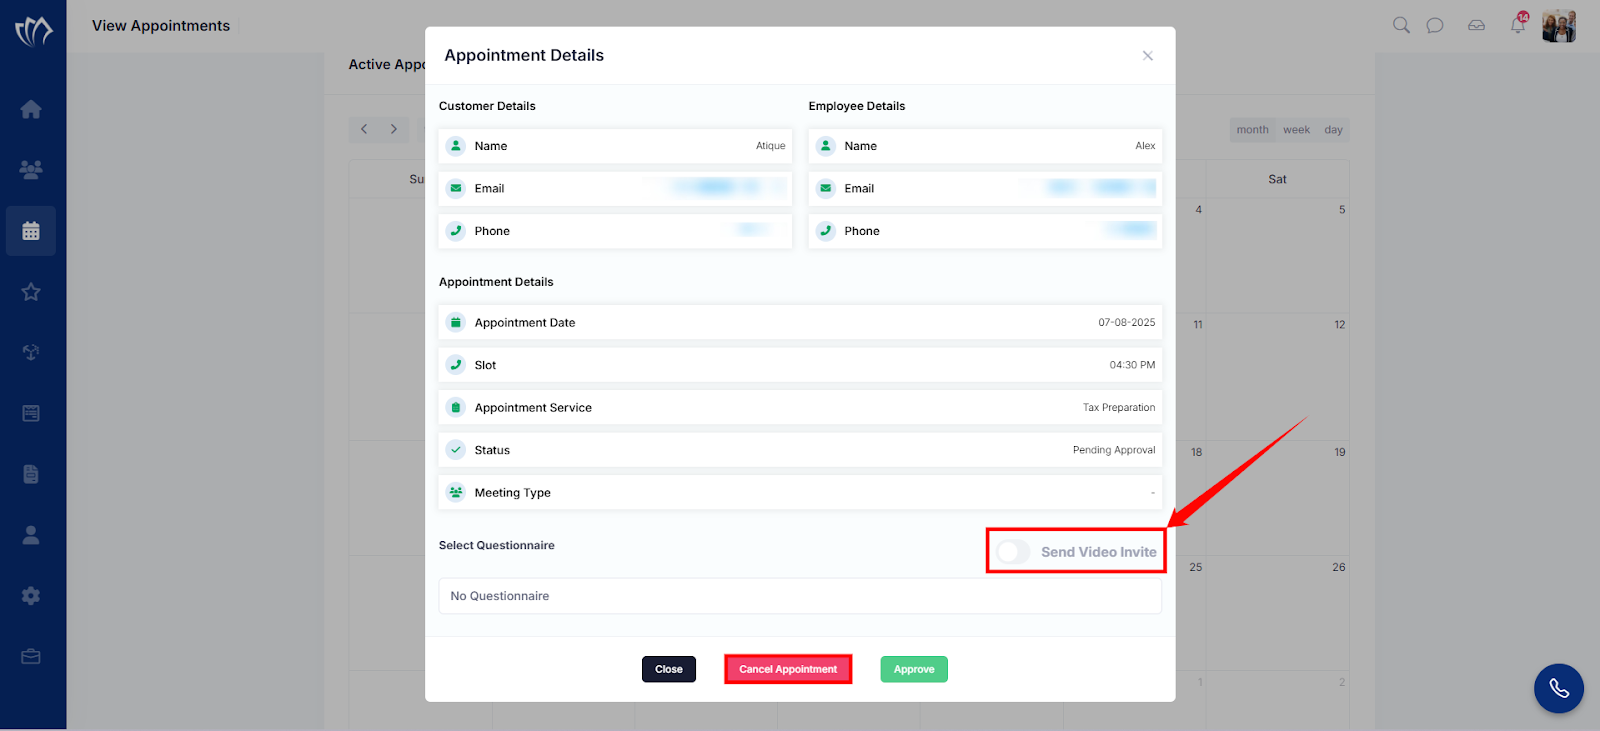The image size is (1600, 731).
Task: Click View Appointments page title
Action: pyautogui.click(x=161, y=26)
